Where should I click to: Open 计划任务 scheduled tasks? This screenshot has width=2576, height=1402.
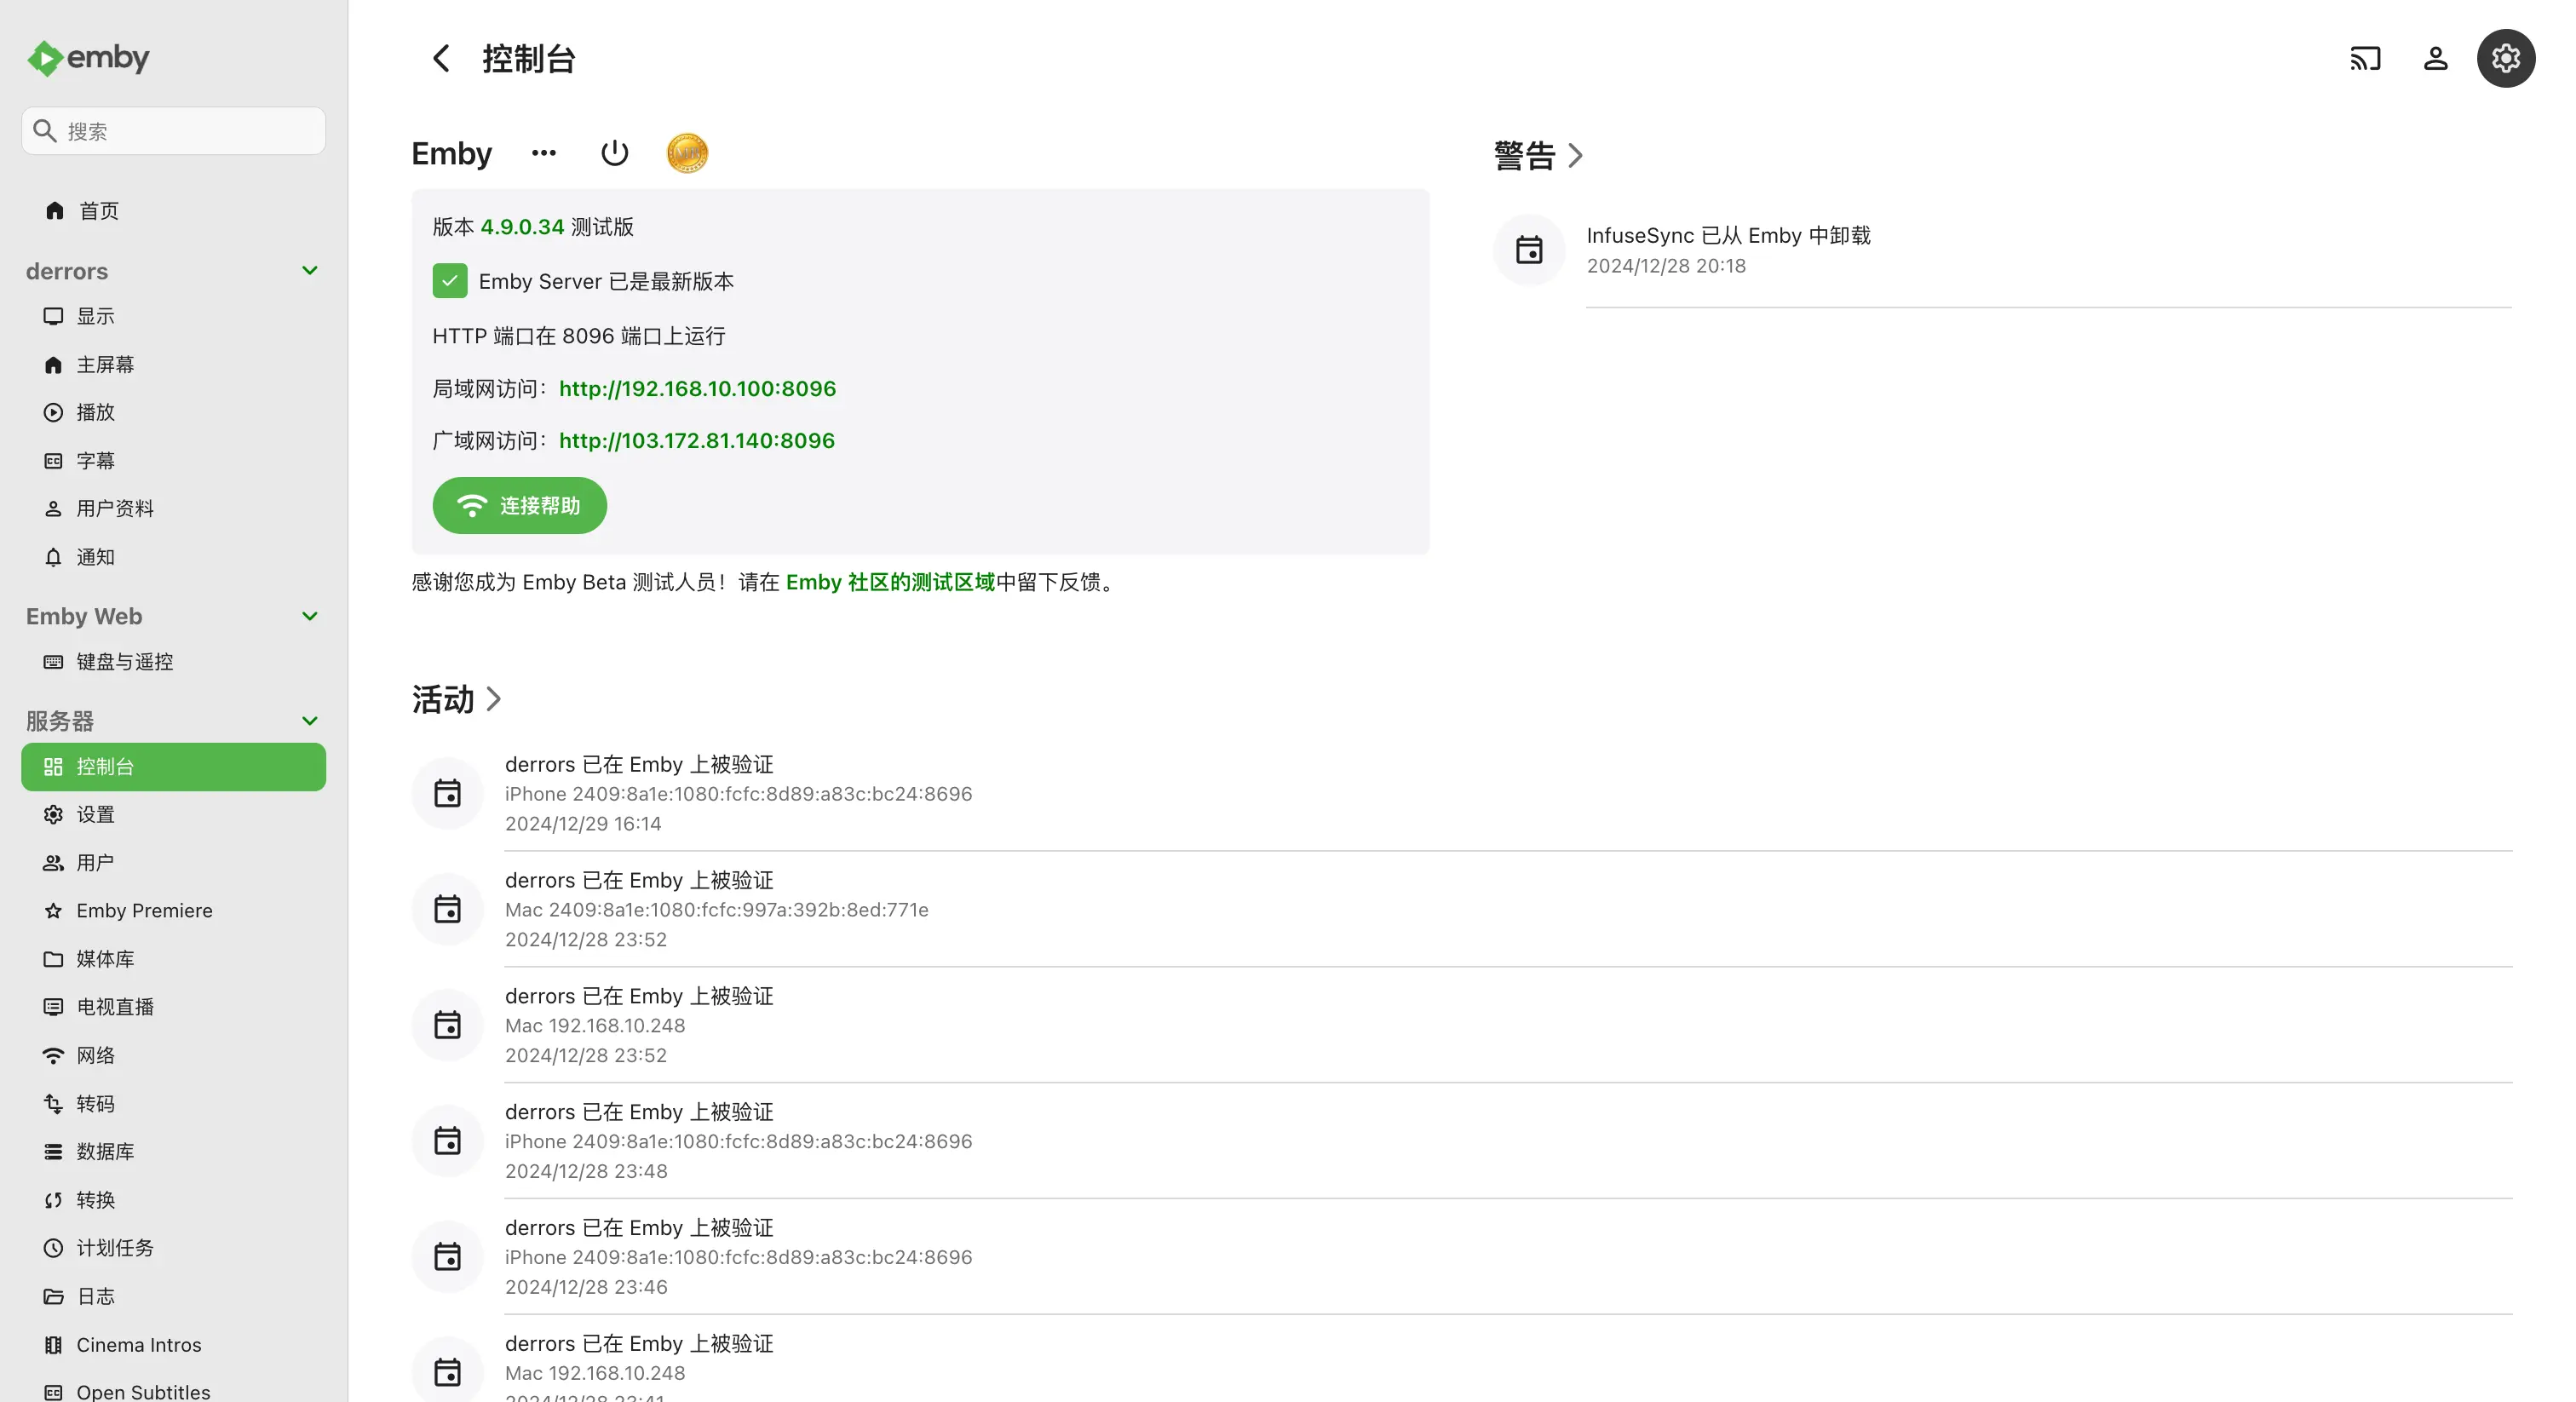coord(173,1248)
